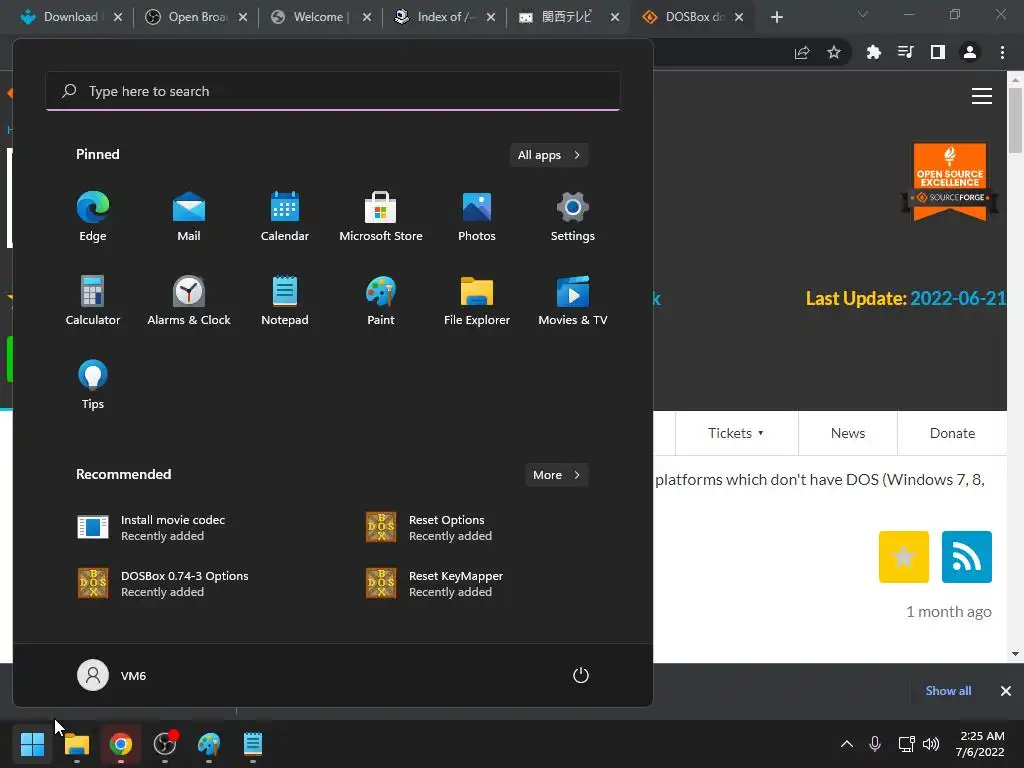This screenshot has height=768, width=1024.
Task: Open the VM6 user account menu
Action: coord(112,675)
